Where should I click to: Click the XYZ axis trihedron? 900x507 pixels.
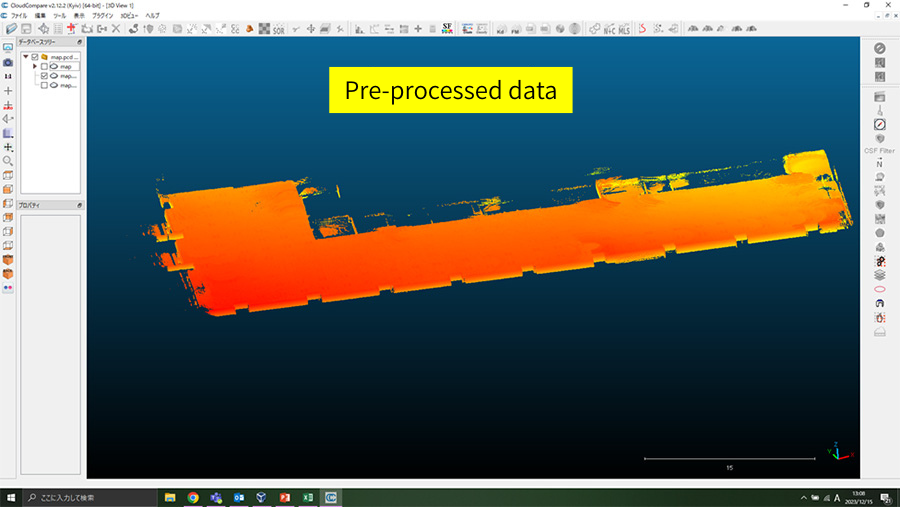click(x=840, y=452)
